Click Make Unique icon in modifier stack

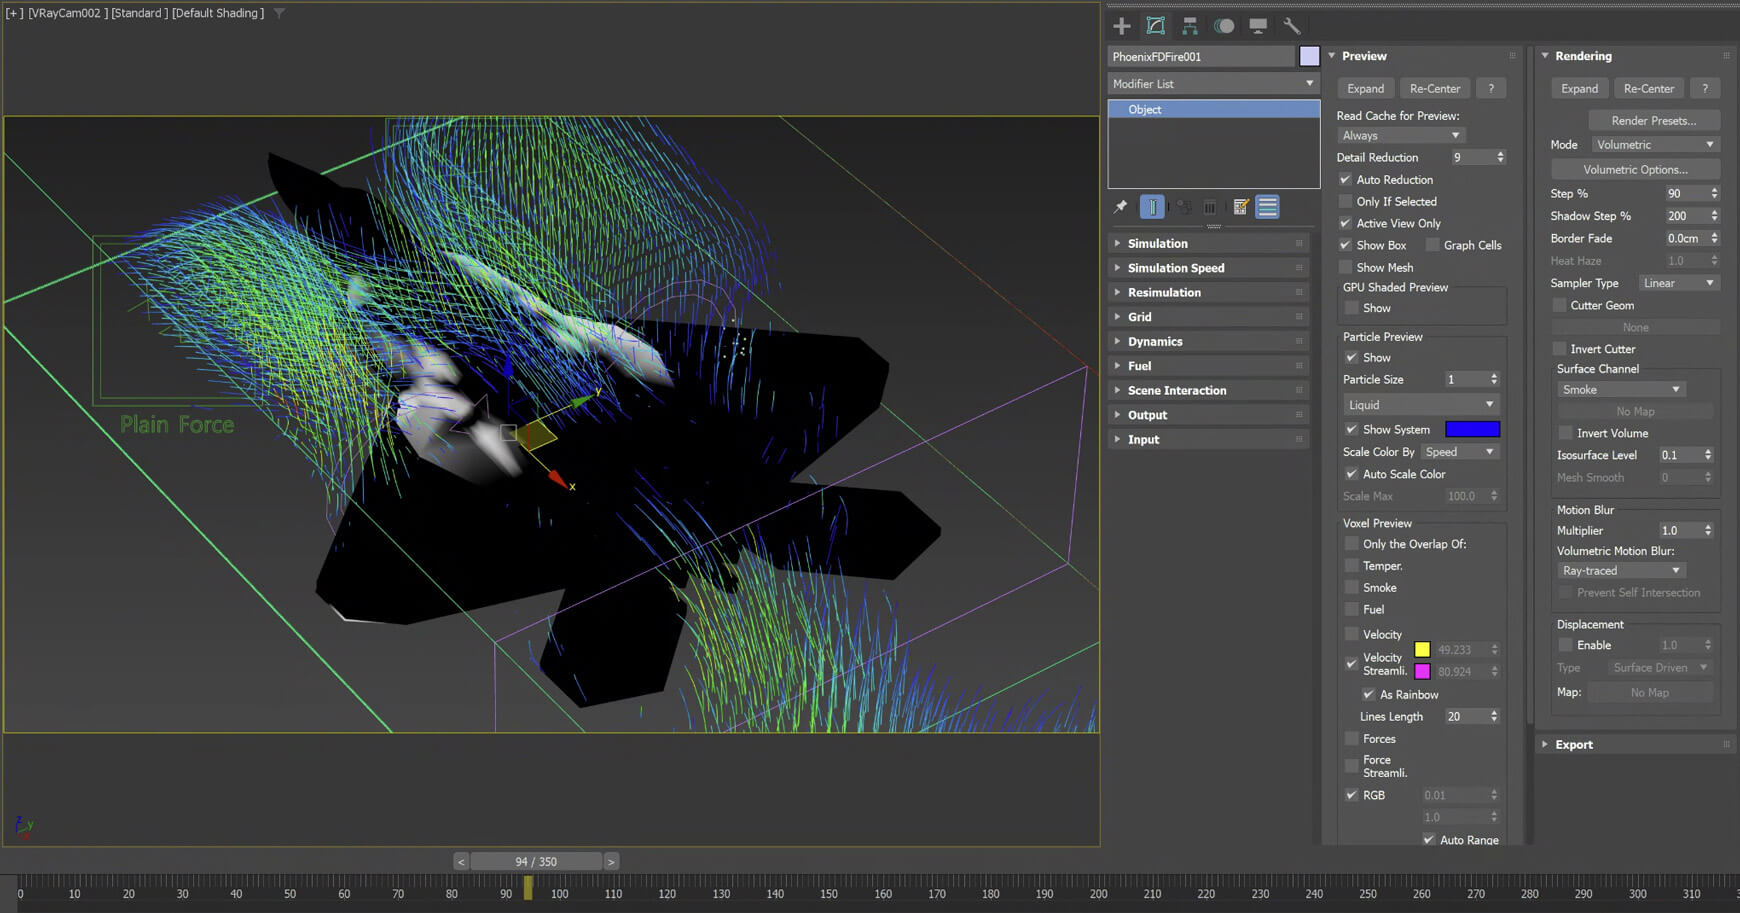(1184, 207)
